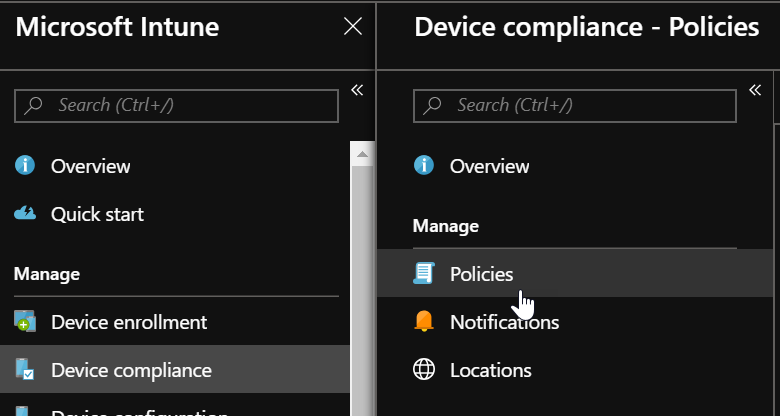Click the magnifier icon in Device compliance search

point(434,105)
